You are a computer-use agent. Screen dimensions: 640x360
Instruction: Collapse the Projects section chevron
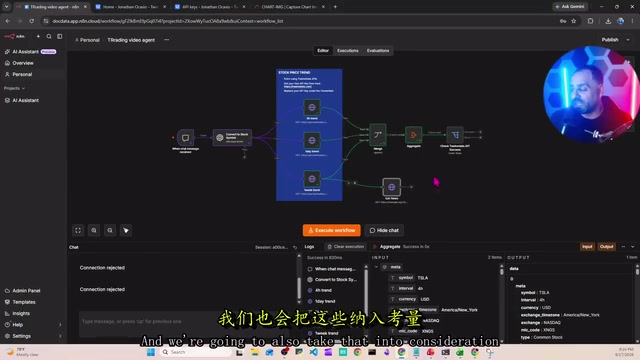[23, 89]
